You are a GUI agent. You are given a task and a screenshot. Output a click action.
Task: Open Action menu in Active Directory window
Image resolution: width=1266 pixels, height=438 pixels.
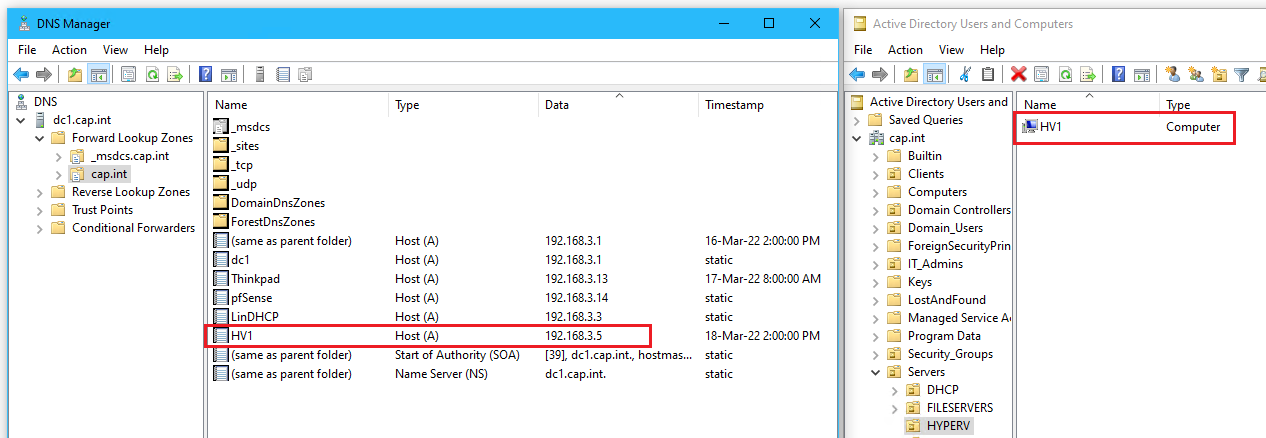pos(906,49)
